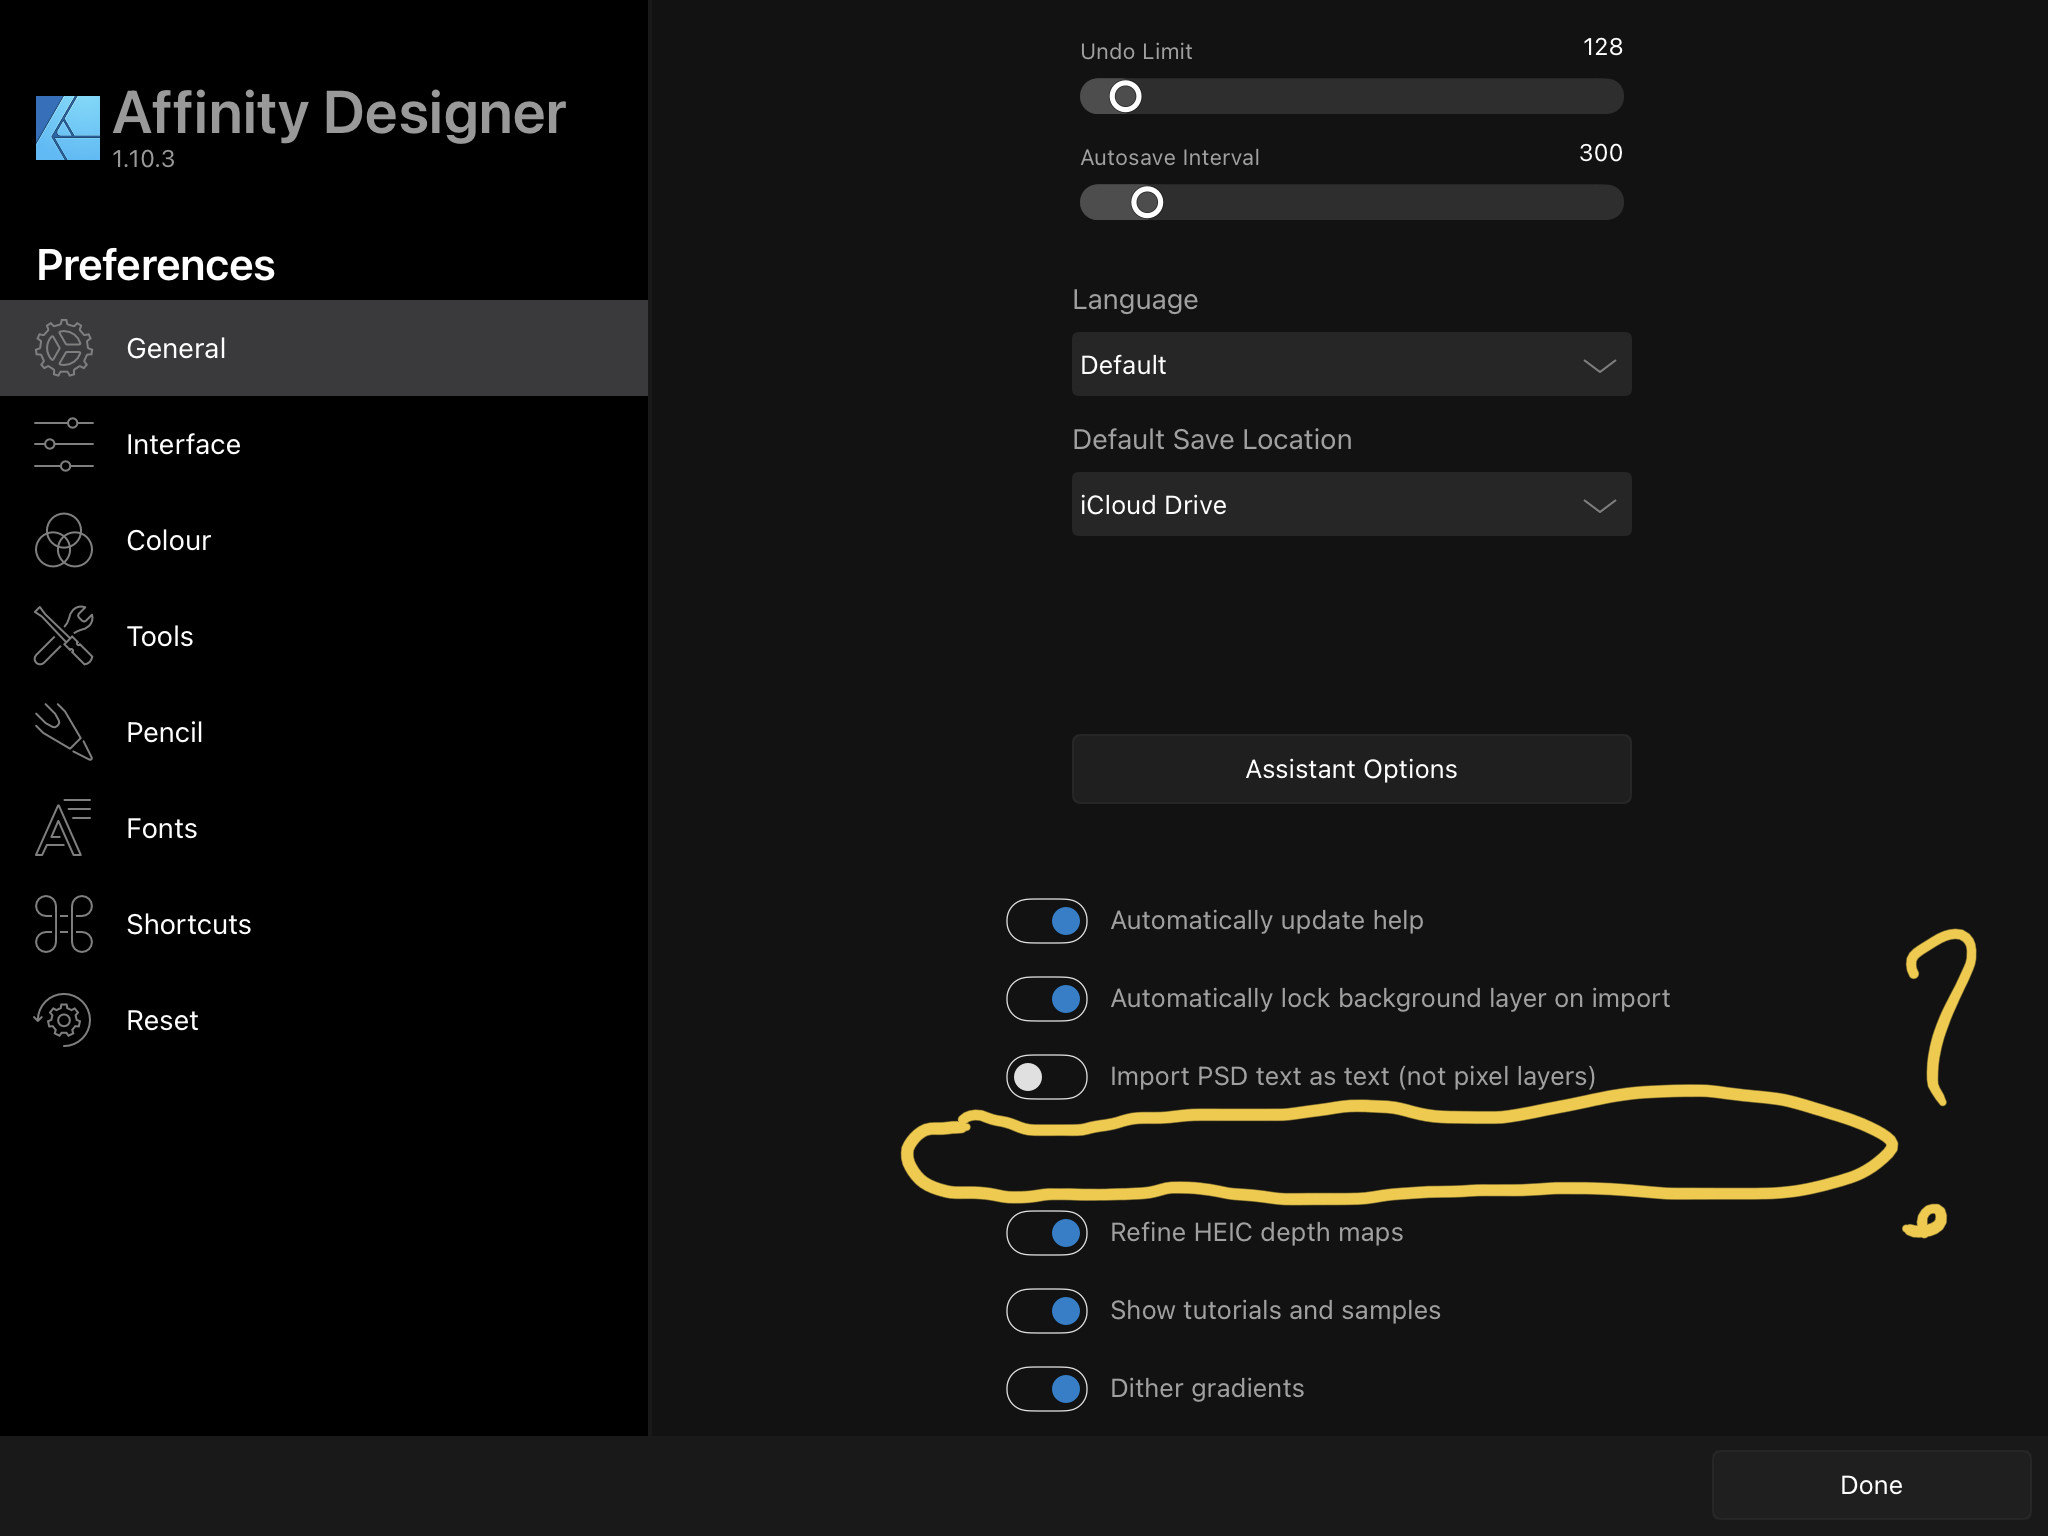Image resolution: width=2048 pixels, height=1536 pixels.
Task: Open Assistant Options
Action: (x=1352, y=769)
